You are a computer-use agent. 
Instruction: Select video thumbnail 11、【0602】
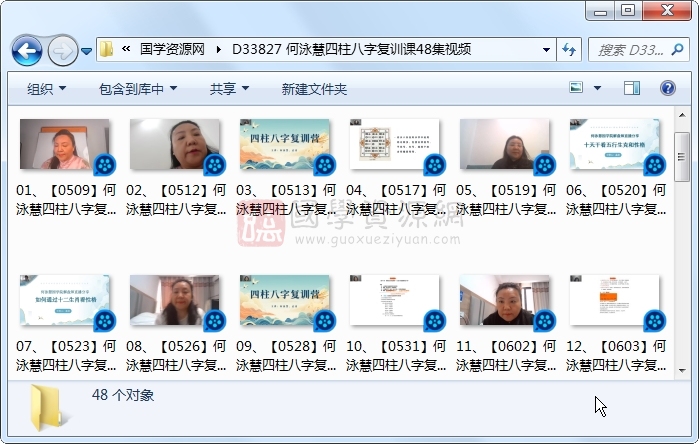coord(507,302)
